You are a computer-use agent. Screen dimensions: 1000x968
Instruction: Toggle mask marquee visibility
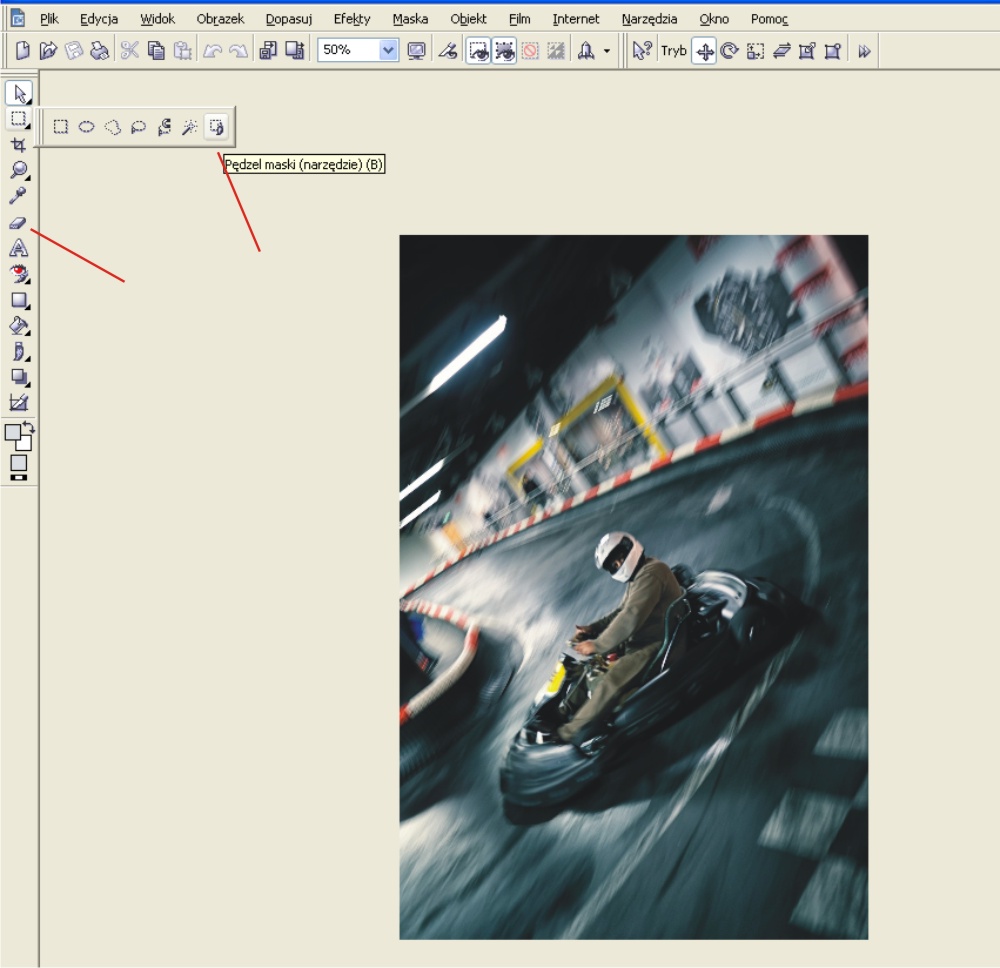pos(479,51)
